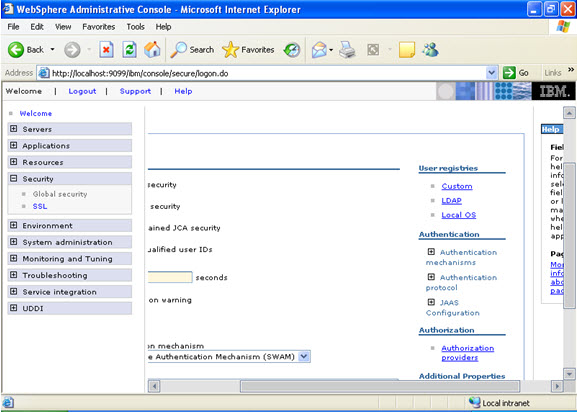The height and width of the screenshot is (412, 577).
Task: Expand JAAS Configuration
Action: (431, 302)
